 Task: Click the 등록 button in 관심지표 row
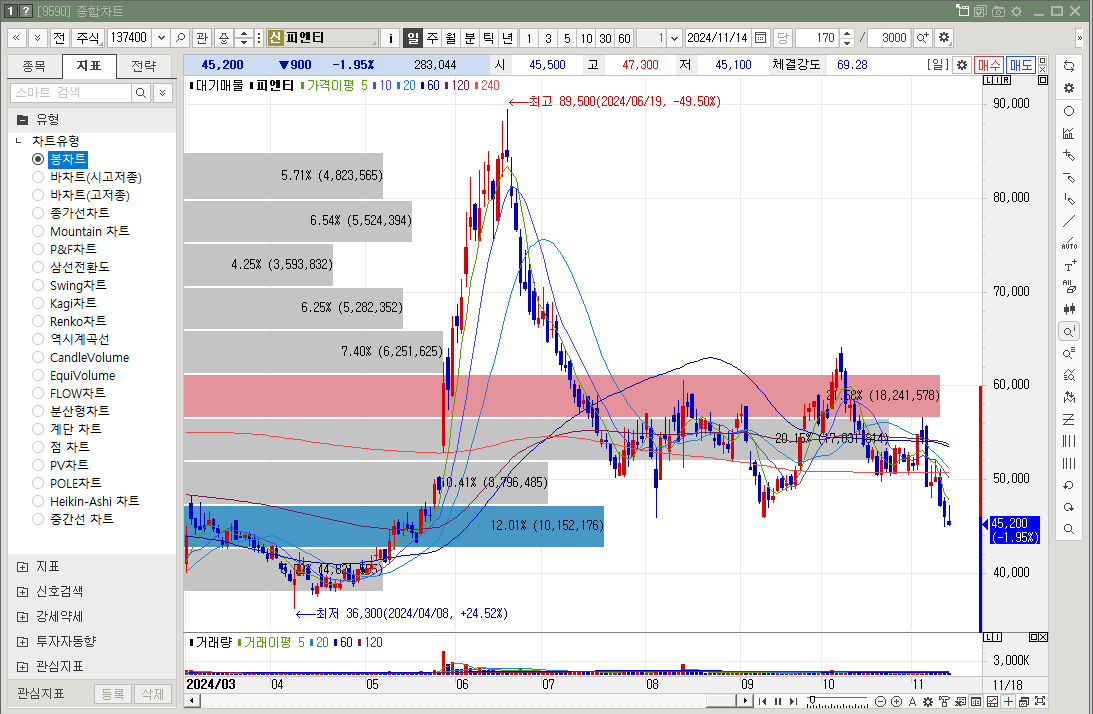(x=112, y=694)
